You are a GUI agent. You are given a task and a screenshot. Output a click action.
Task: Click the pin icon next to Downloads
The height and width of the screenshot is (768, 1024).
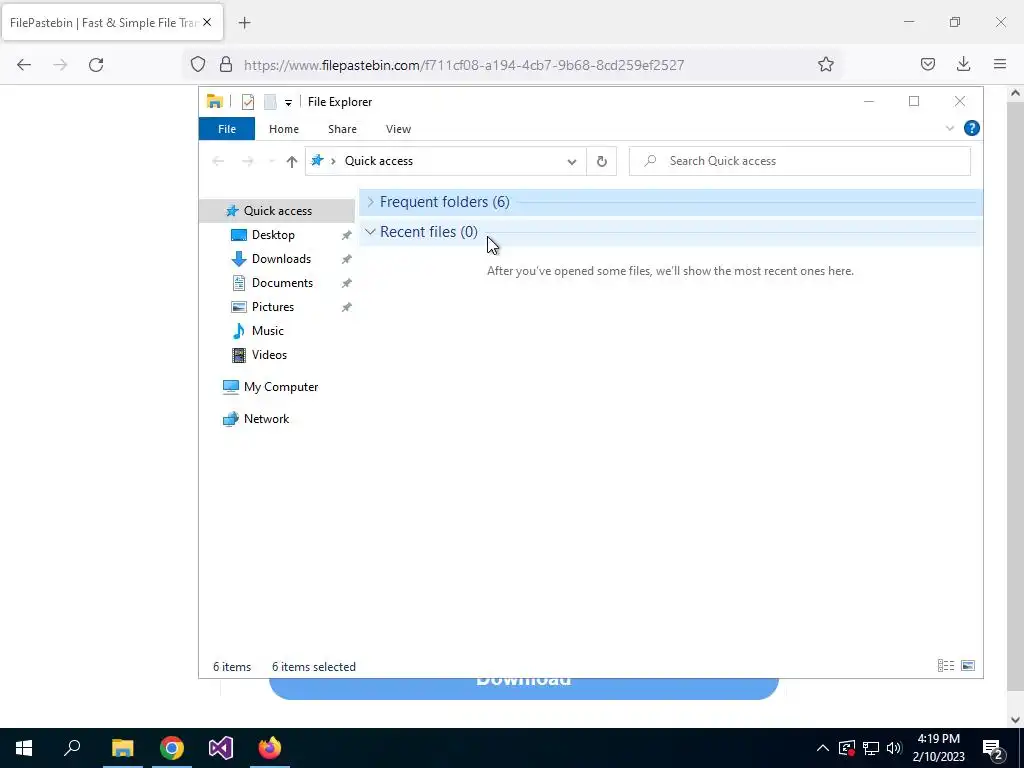point(347,259)
